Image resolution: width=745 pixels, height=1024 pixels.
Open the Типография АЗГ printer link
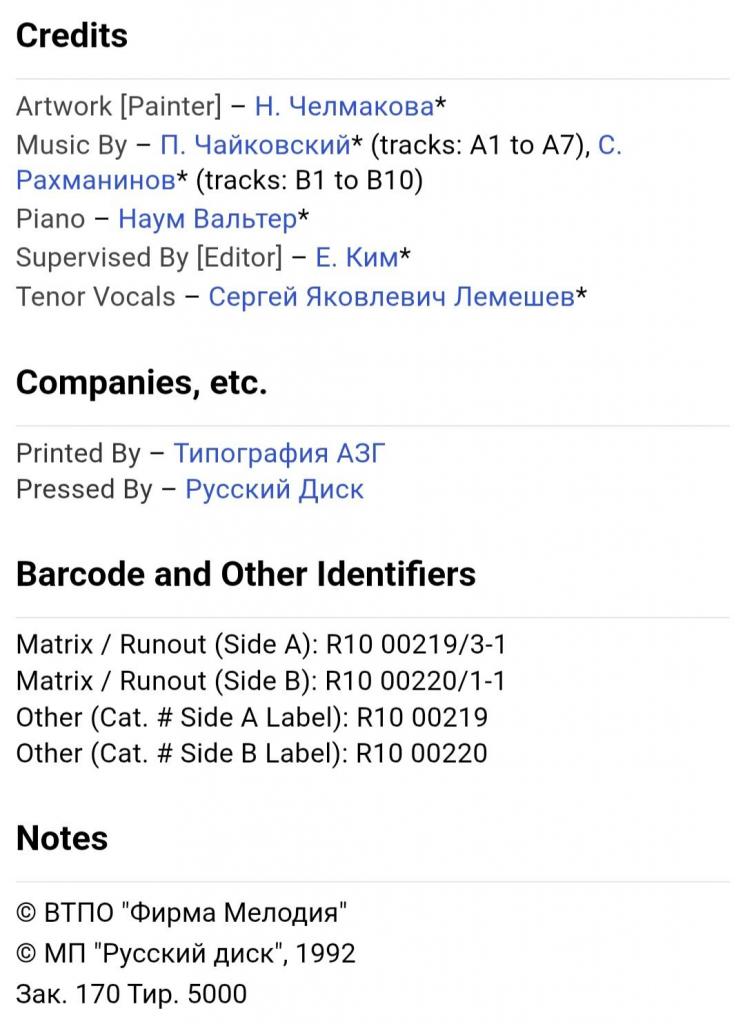point(279,454)
